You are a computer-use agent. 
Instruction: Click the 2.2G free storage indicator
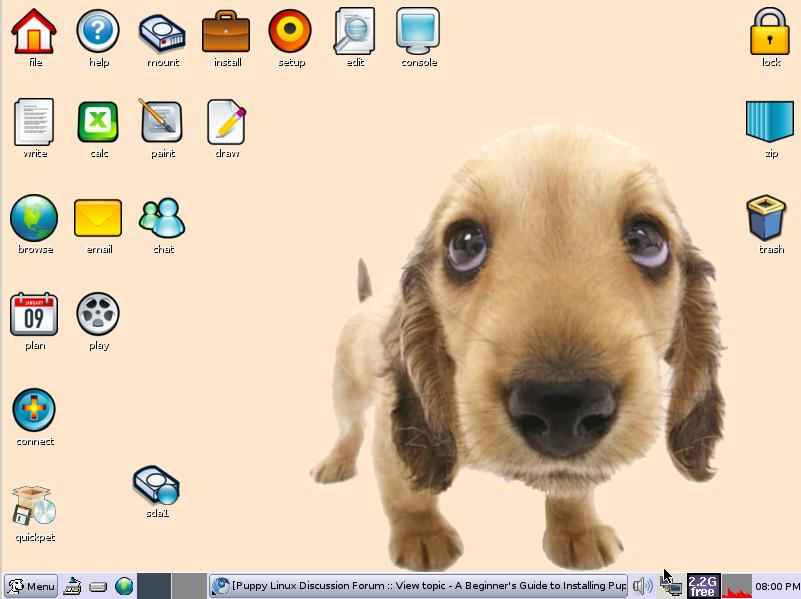point(703,586)
